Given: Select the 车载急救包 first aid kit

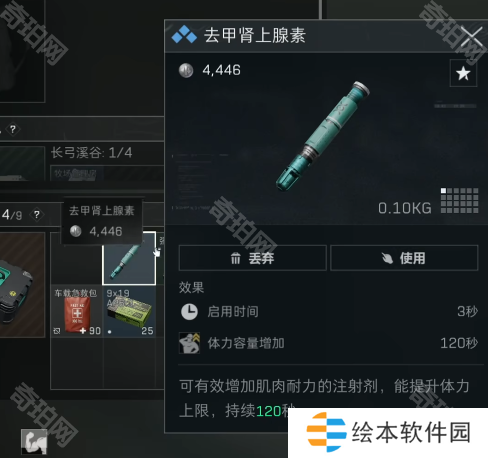Looking at the screenshot, I should 77,311.
